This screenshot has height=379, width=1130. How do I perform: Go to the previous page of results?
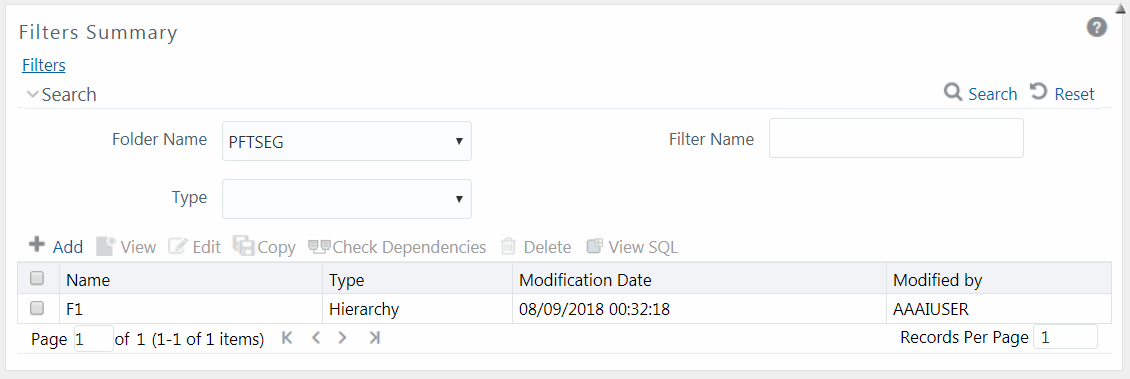pos(315,337)
